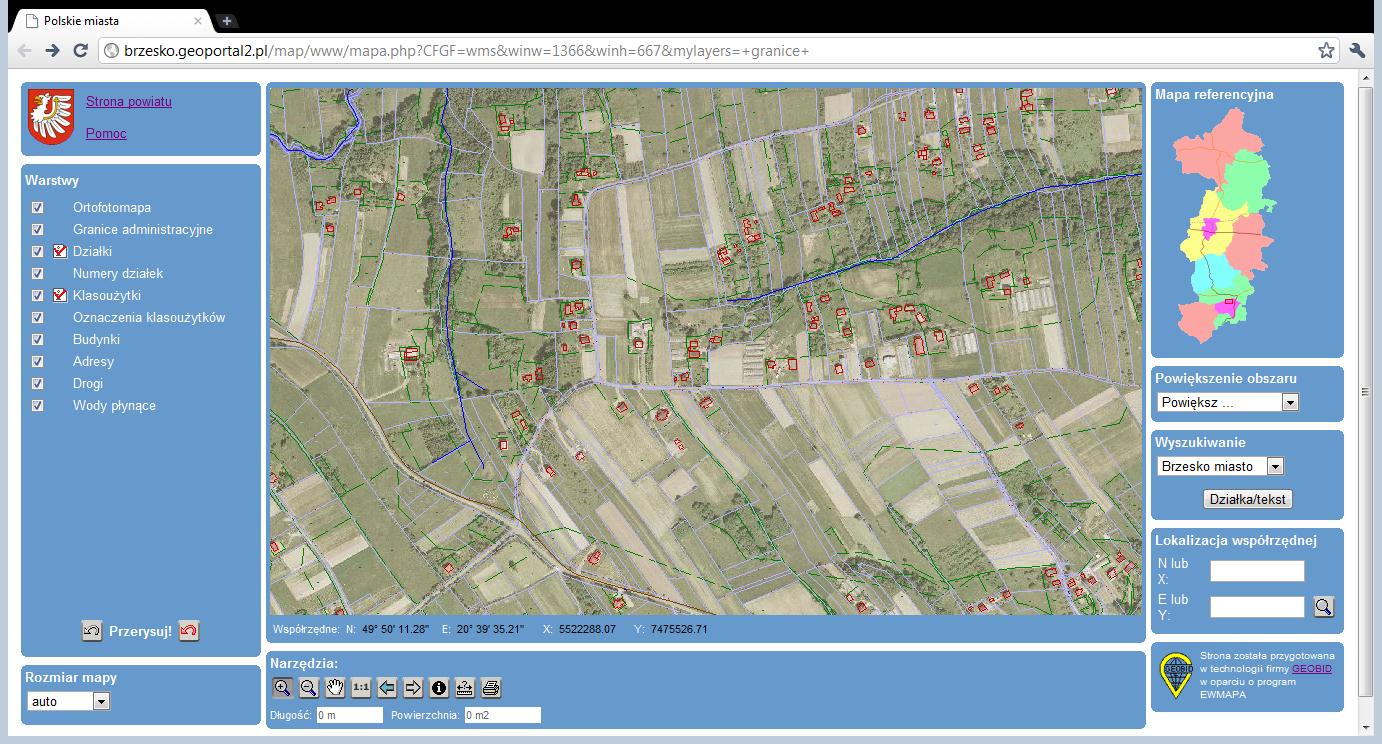This screenshot has width=1382, height=744.
Task: Open the browser wrench menu
Action: 1357,50
